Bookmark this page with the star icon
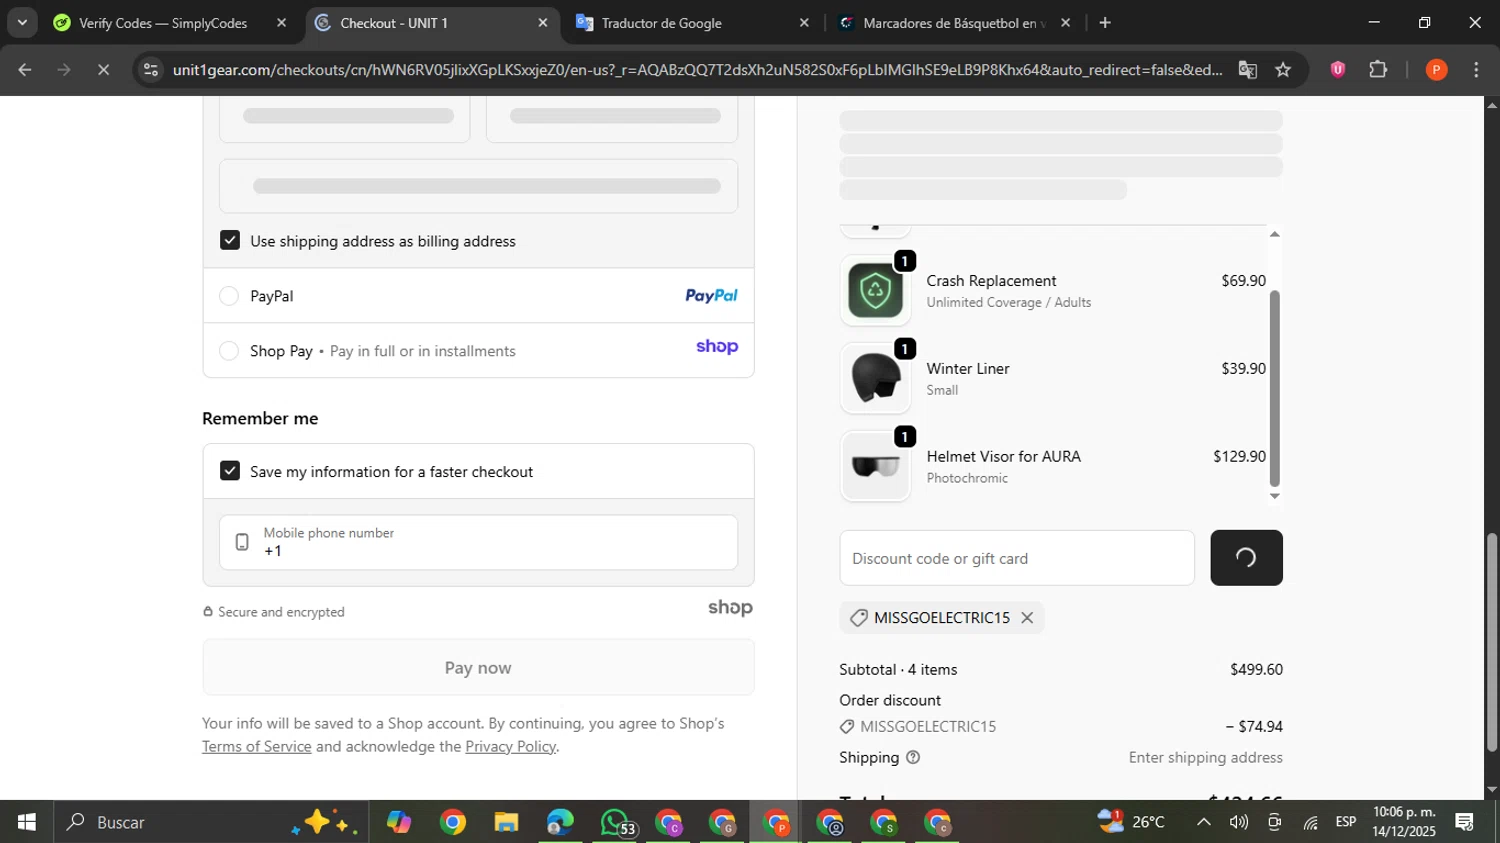1500x843 pixels. [x=1283, y=70]
